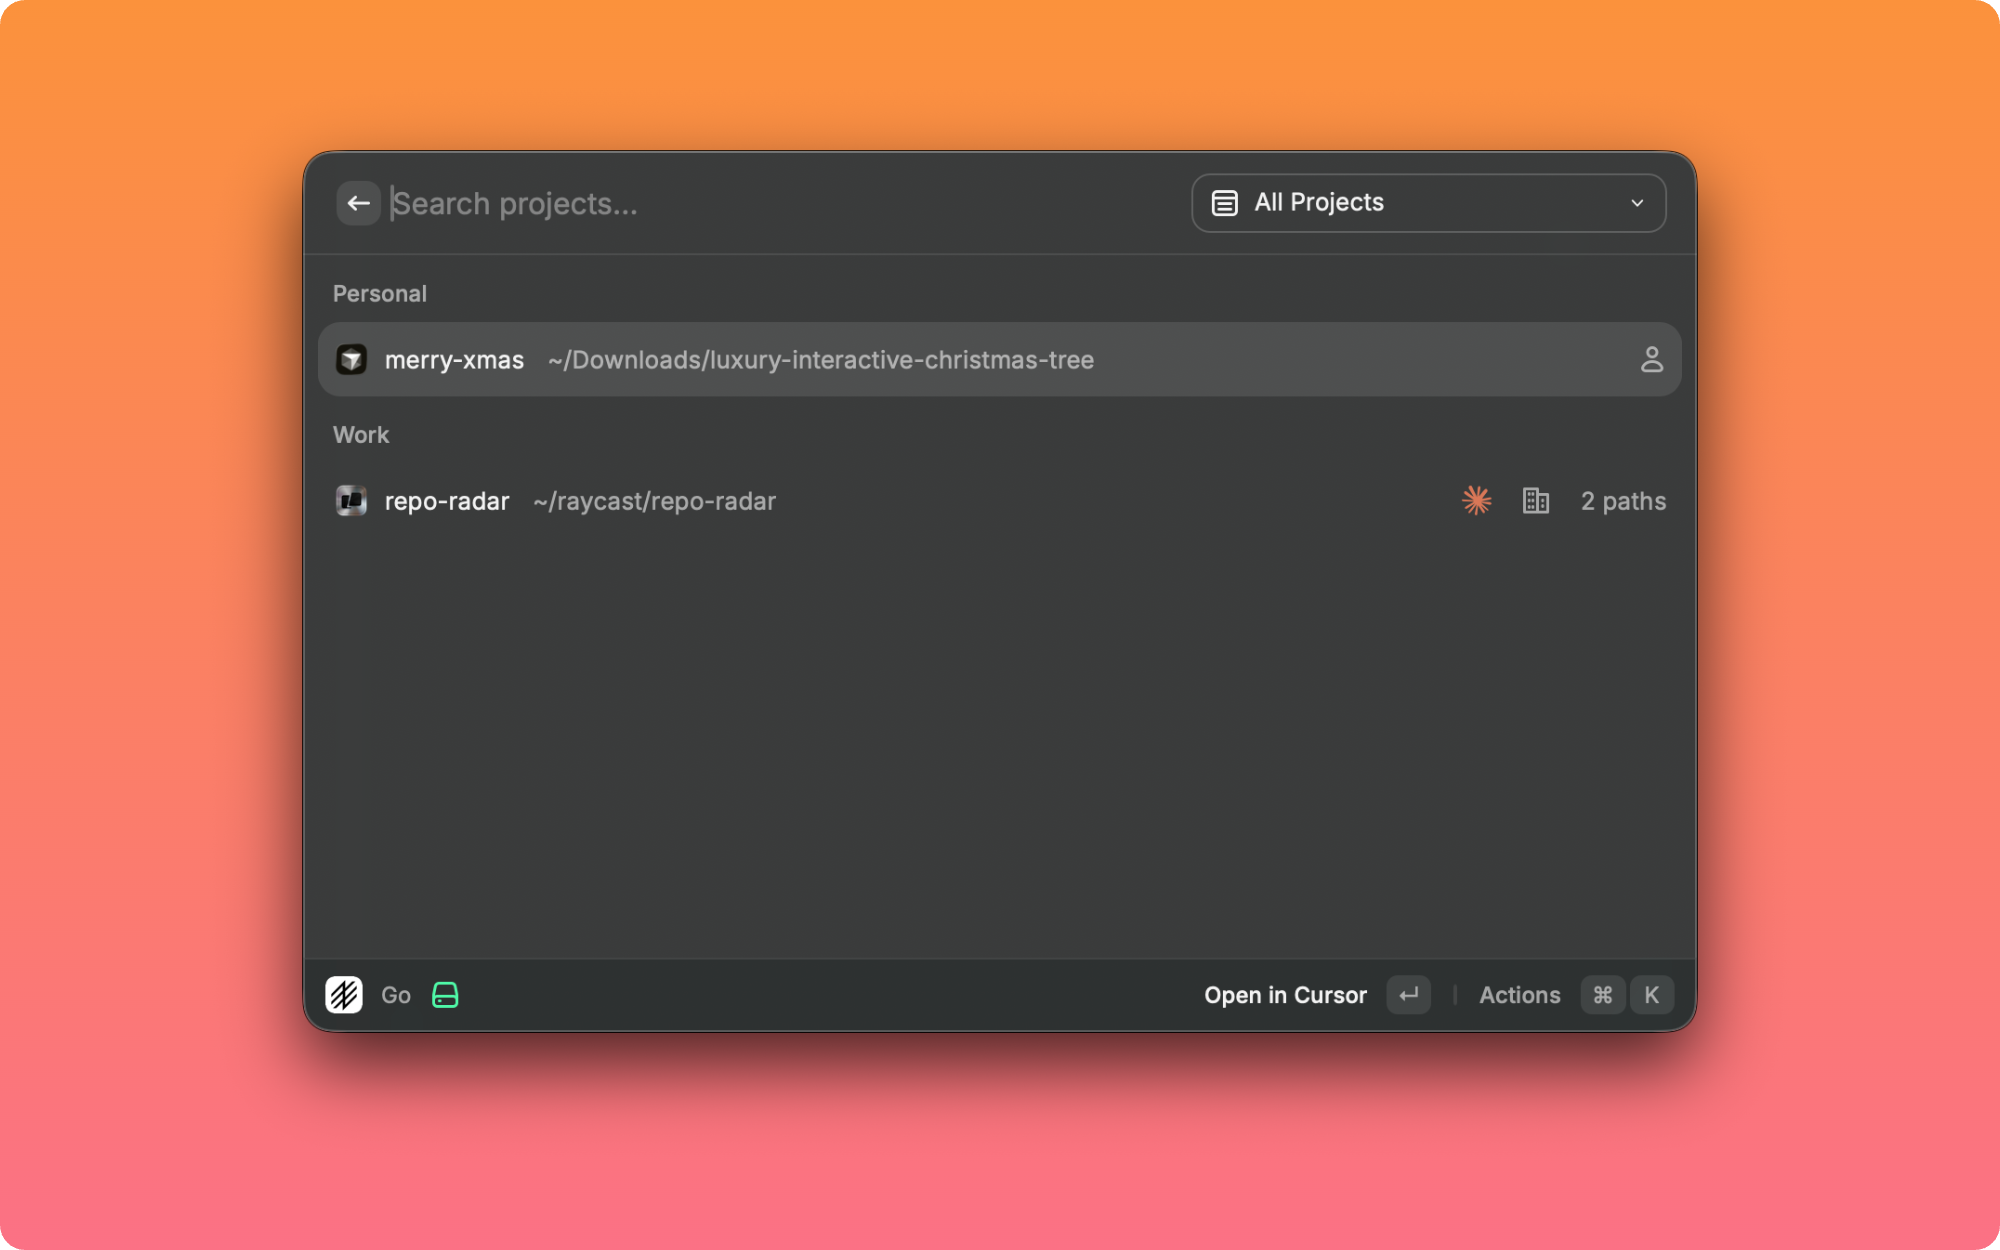Click the green drive icon next to Go

446,995
